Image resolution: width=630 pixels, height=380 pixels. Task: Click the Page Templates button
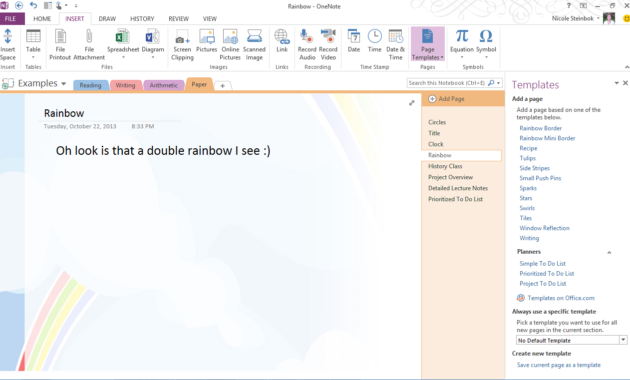(428, 44)
